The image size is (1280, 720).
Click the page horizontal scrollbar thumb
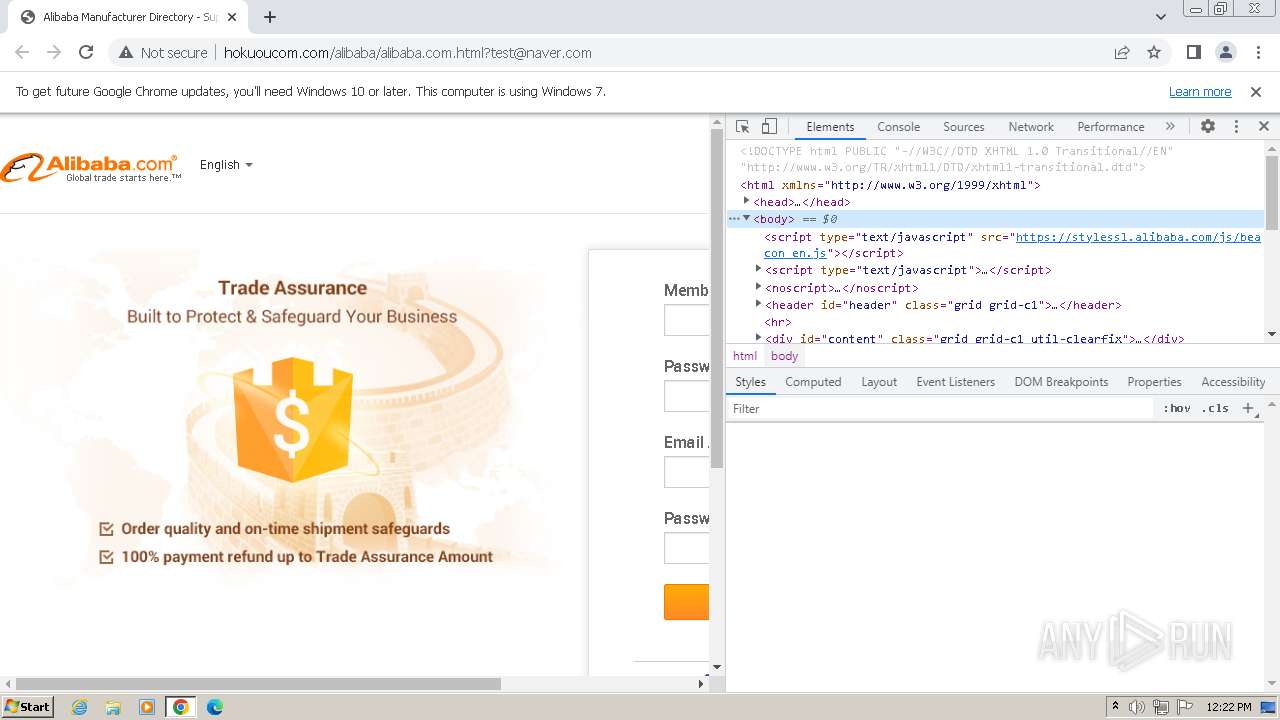click(x=259, y=684)
